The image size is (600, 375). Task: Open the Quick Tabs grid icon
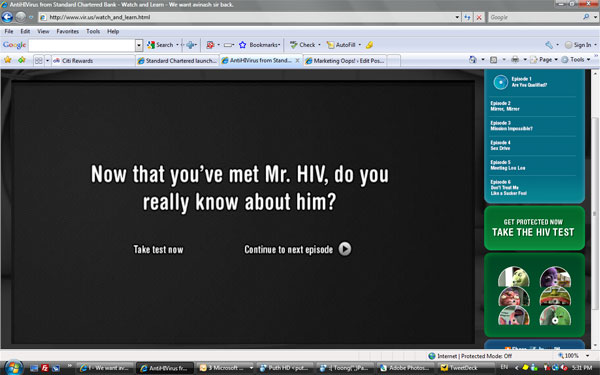(38, 60)
